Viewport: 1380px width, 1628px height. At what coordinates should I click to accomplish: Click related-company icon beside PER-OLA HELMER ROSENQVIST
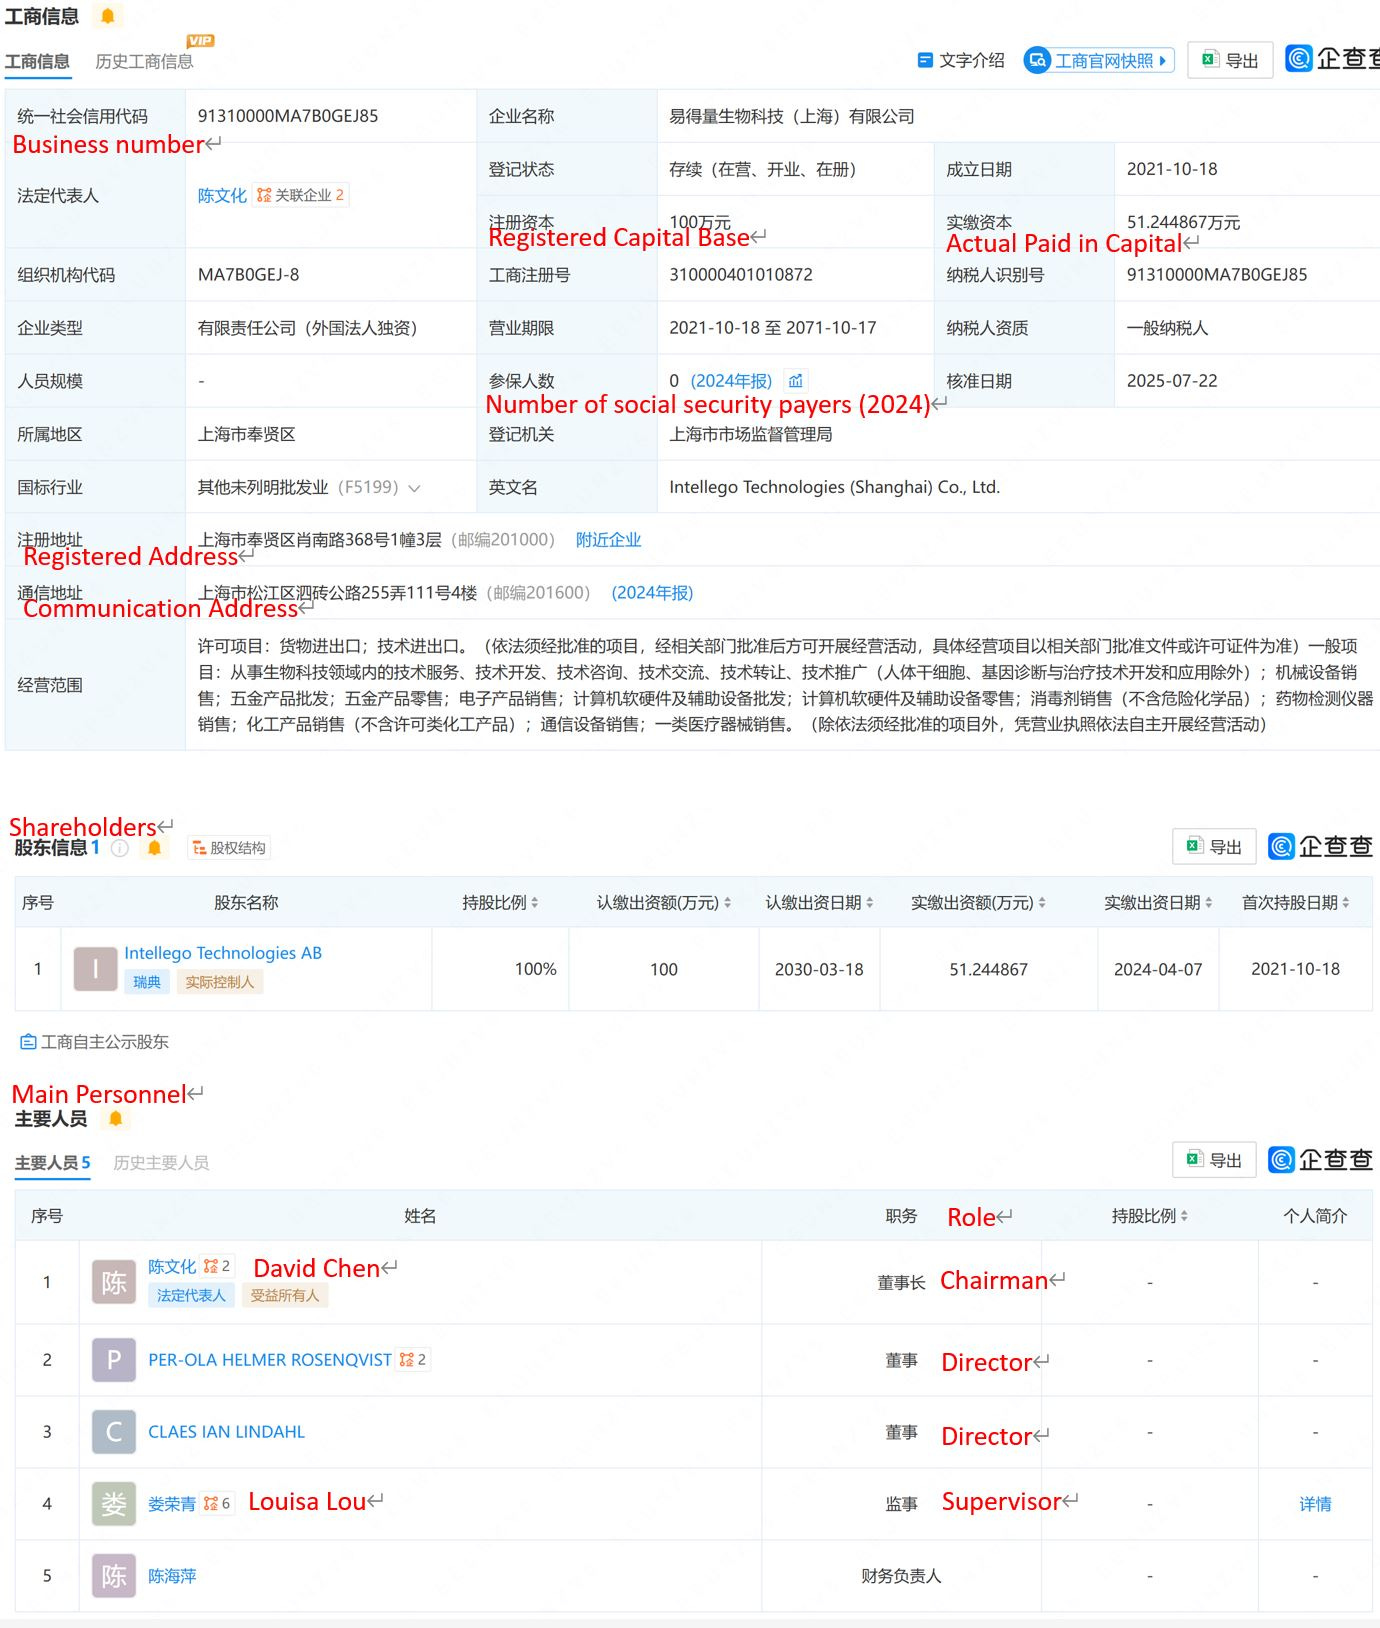click(413, 1360)
